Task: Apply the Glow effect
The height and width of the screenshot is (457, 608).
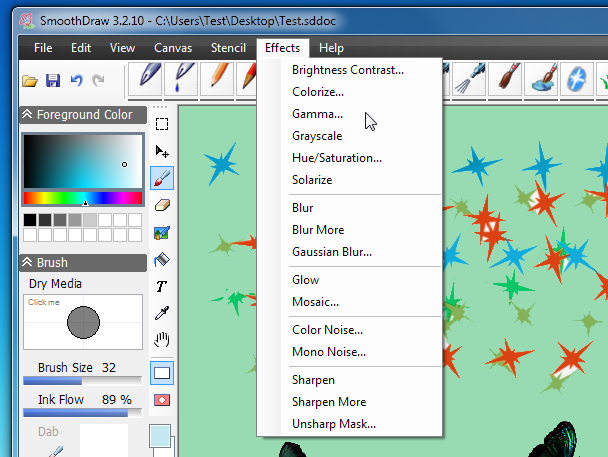Action: [x=306, y=280]
